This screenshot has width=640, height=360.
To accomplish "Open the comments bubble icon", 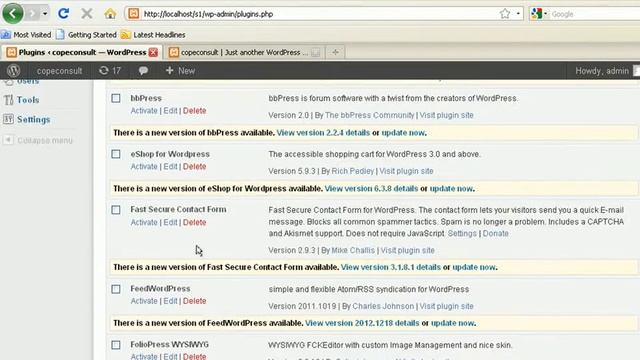I will click(x=143, y=71).
